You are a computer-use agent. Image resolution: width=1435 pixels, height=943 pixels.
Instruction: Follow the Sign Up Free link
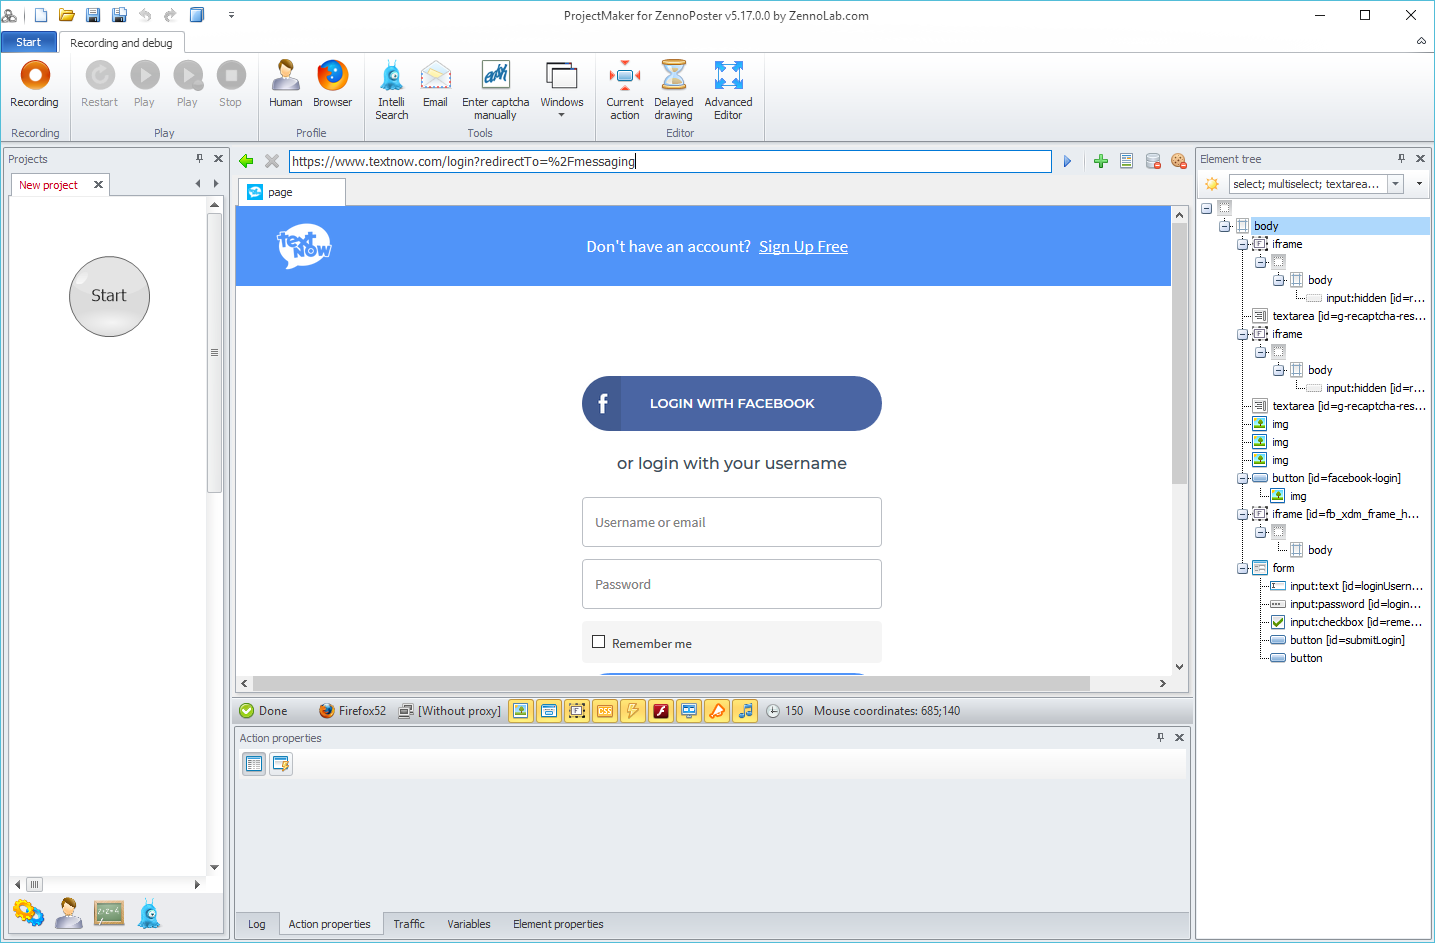803,247
